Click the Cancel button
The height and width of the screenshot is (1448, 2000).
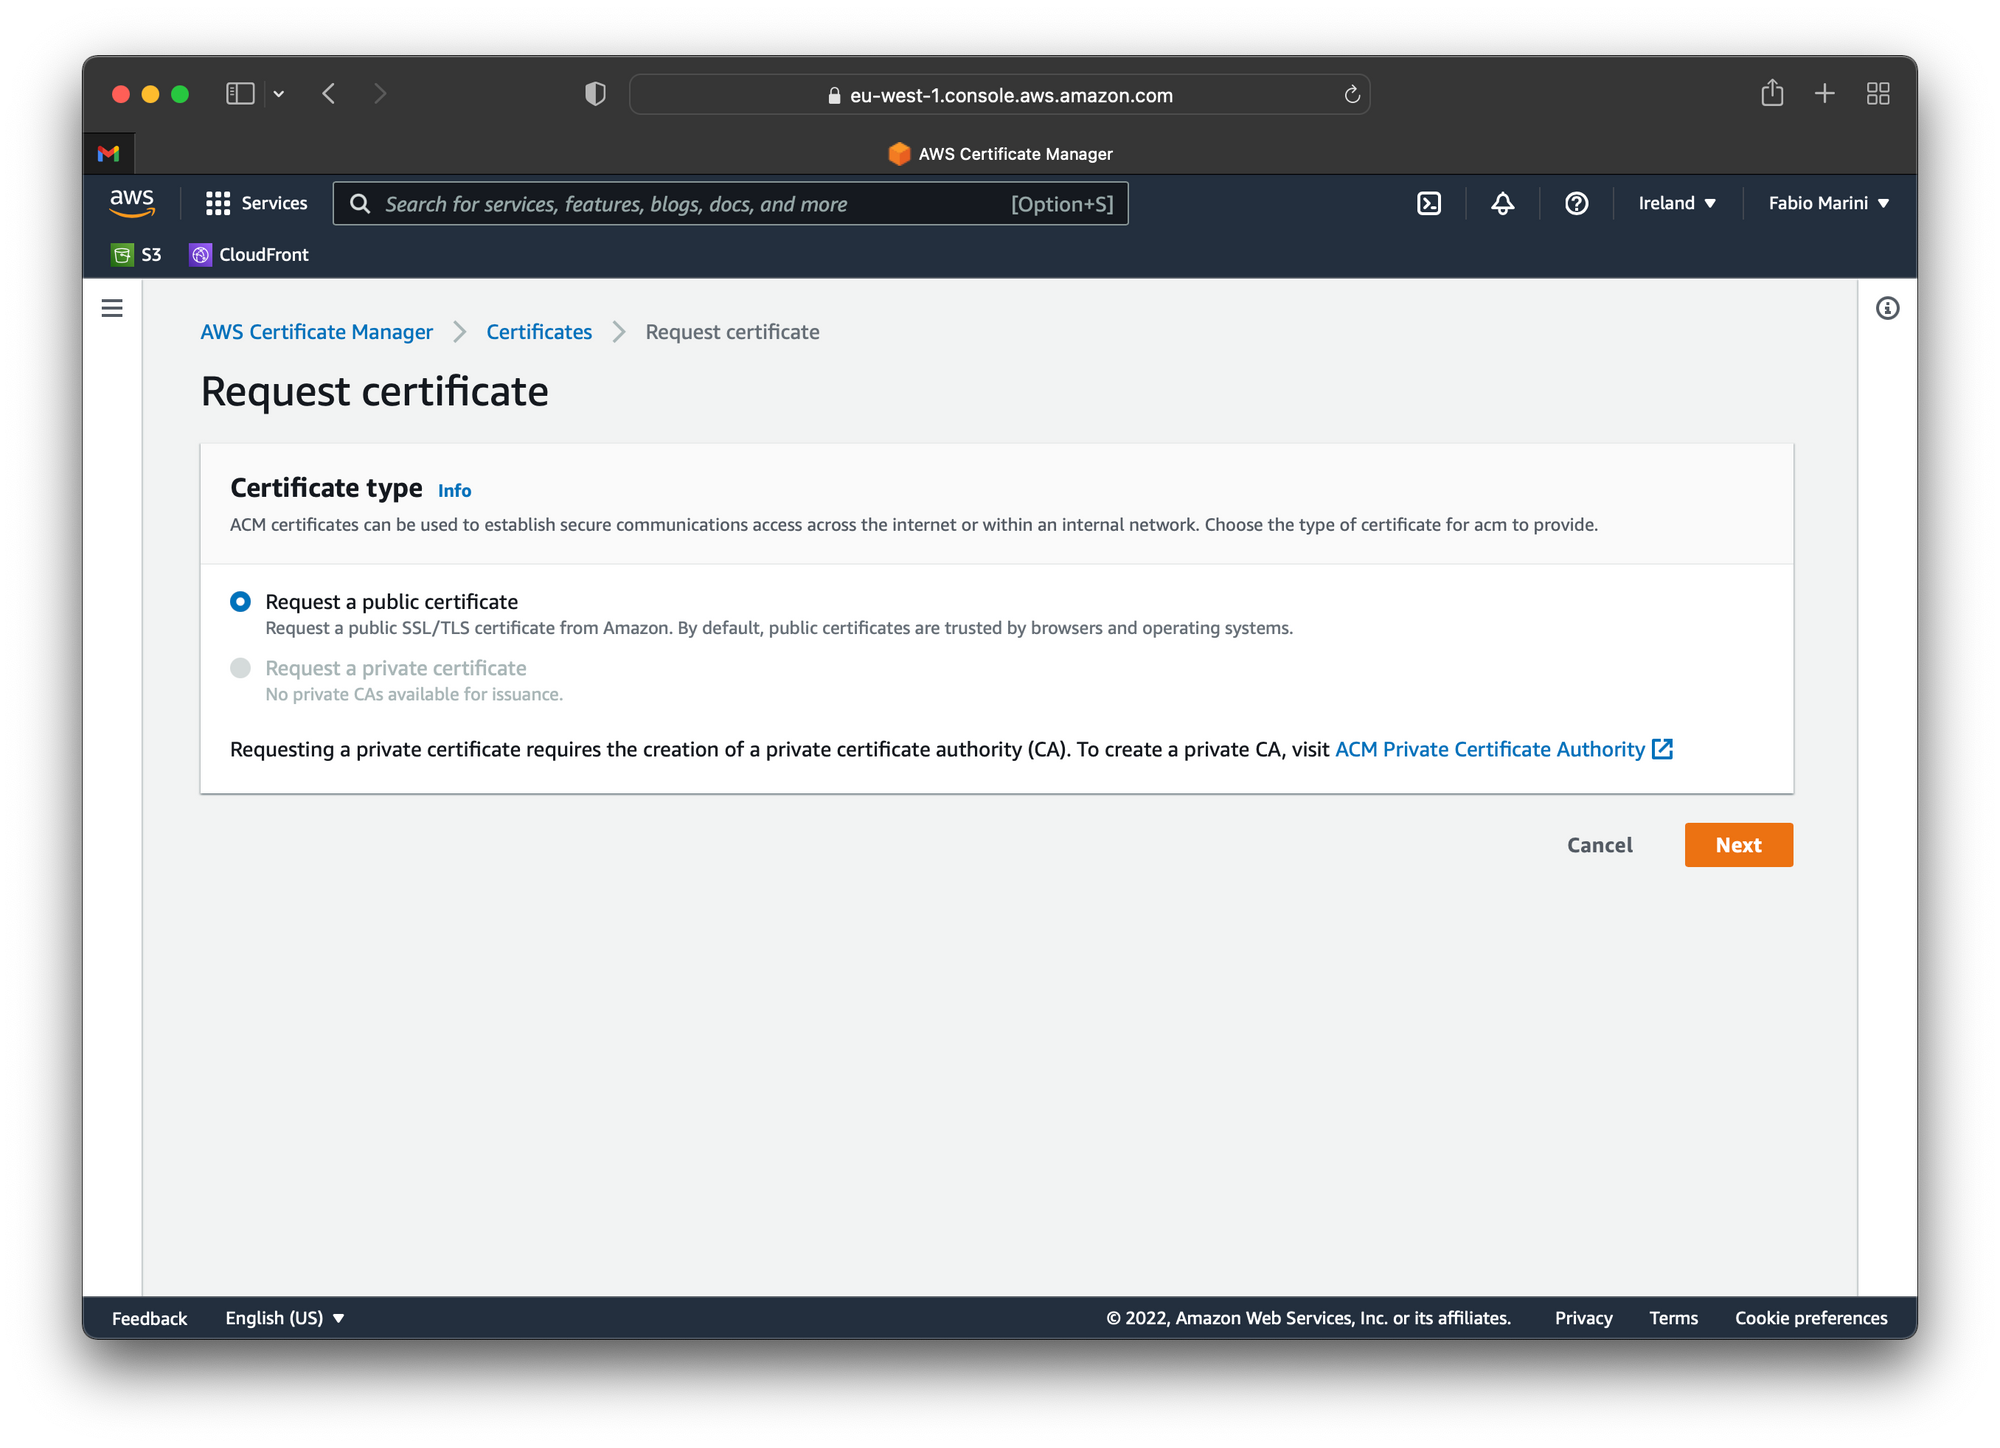tap(1601, 844)
